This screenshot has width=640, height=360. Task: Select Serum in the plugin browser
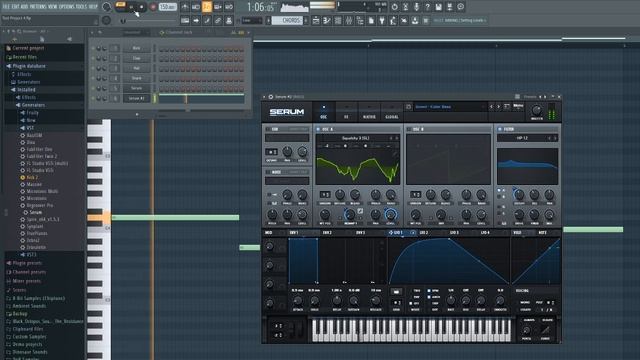click(35, 213)
